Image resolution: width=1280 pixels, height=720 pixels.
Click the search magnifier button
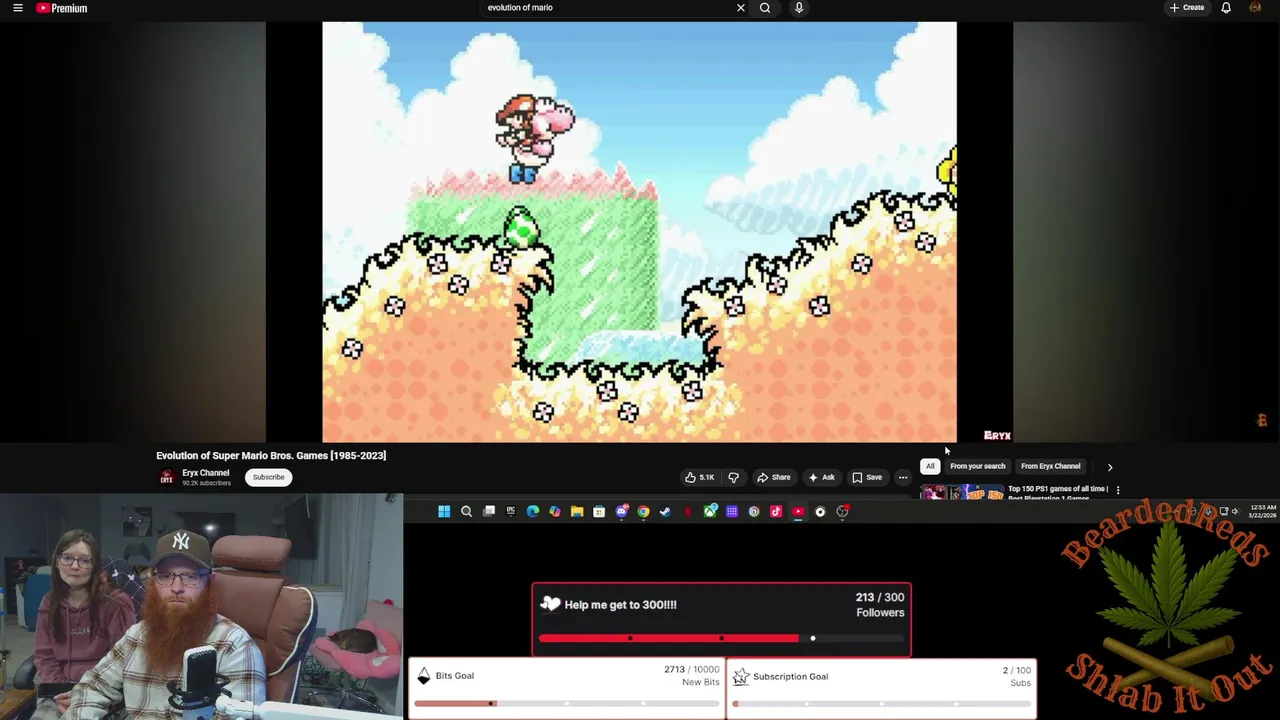(x=765, y=8)
